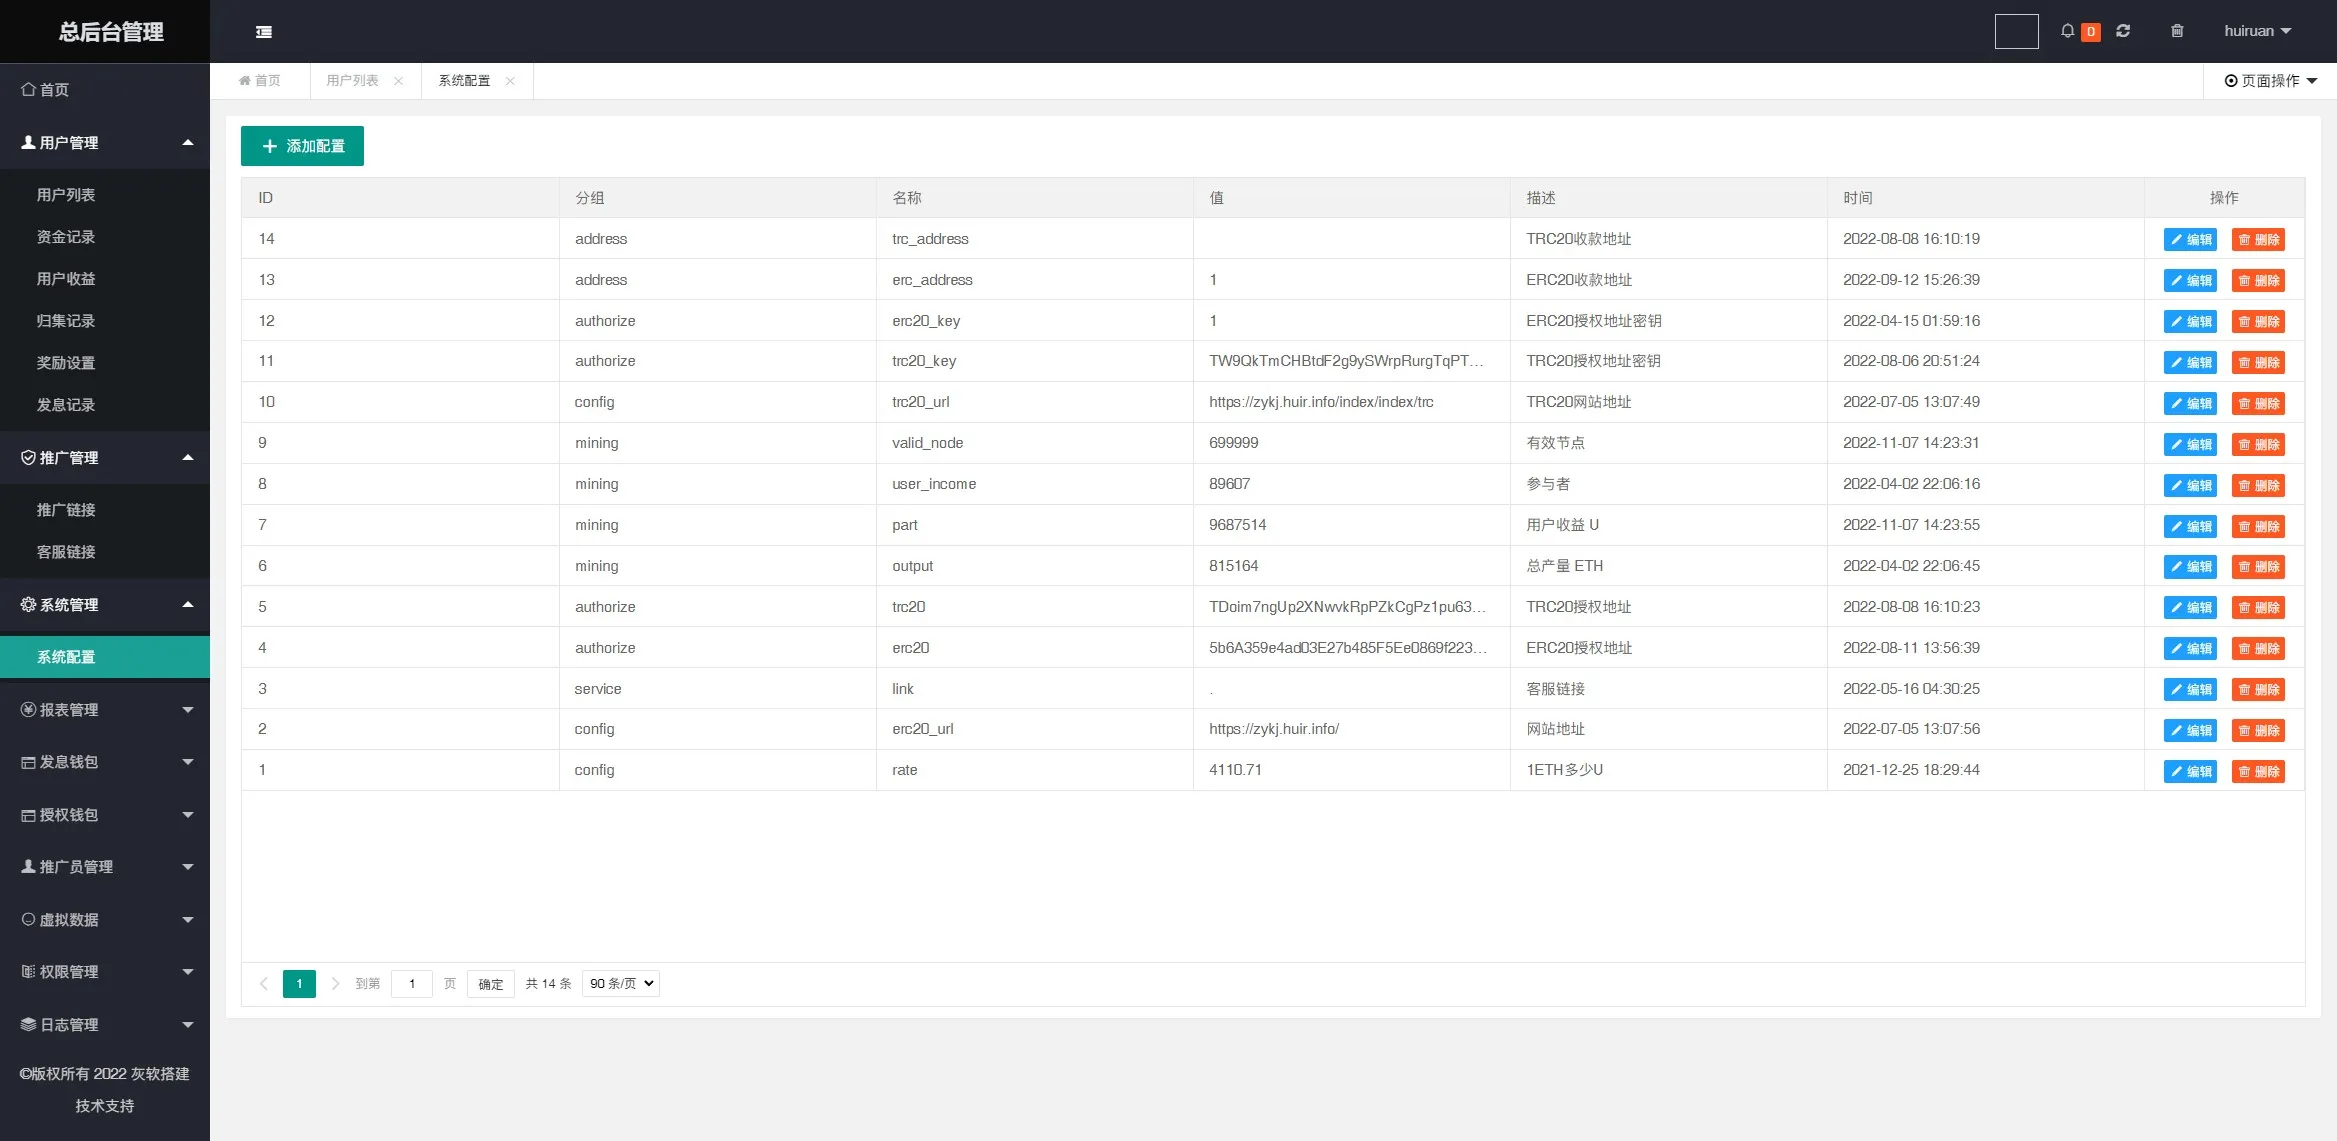Click the notification bell icon
The image size is (2337, 1141).
[x=2067, y=31]
